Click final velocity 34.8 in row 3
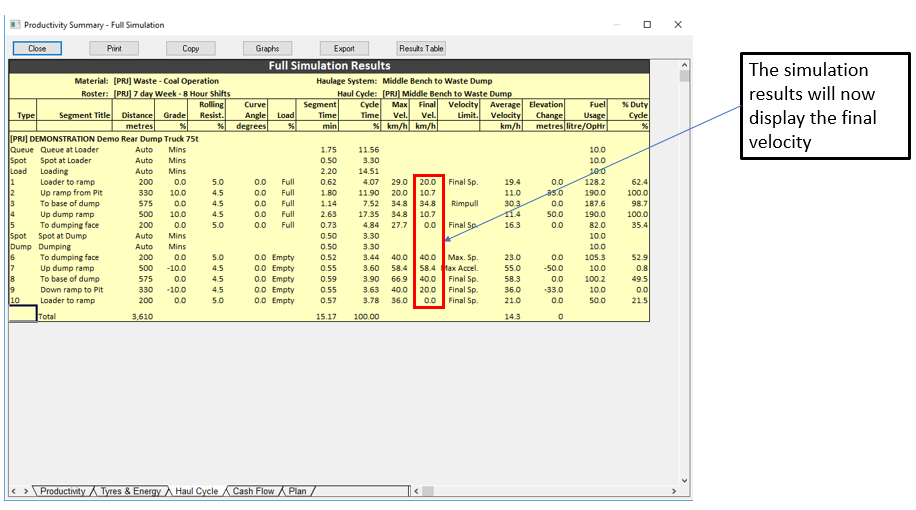The width and height of the screenshot is (916, 510). [428, 204]
